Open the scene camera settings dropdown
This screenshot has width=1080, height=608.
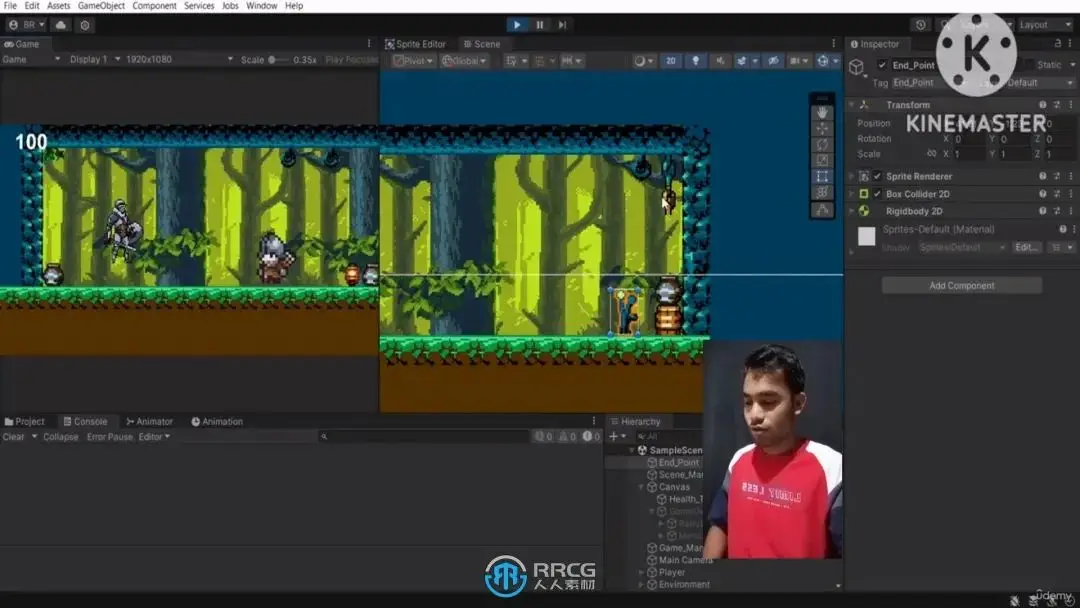pos(798,61)
